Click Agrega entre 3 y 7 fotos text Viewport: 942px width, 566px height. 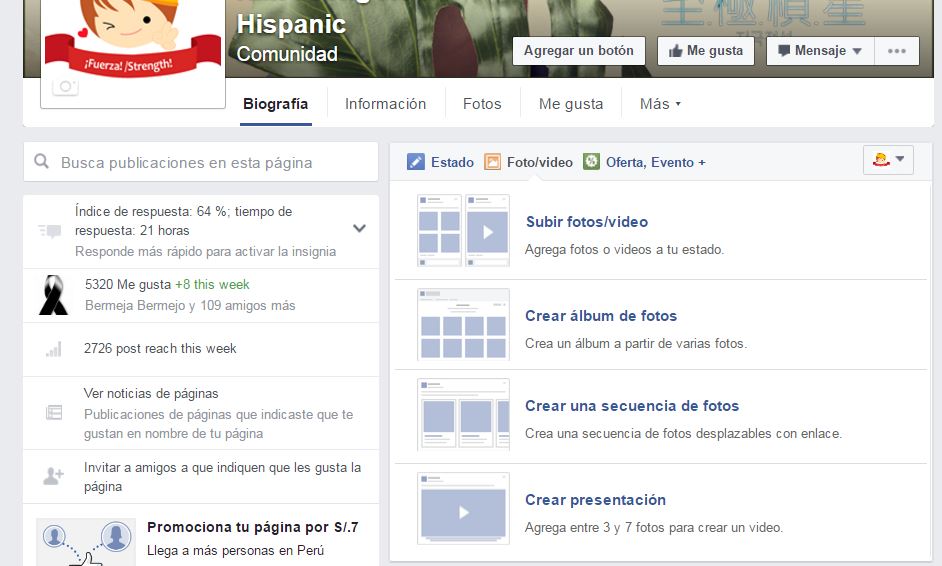654,528
